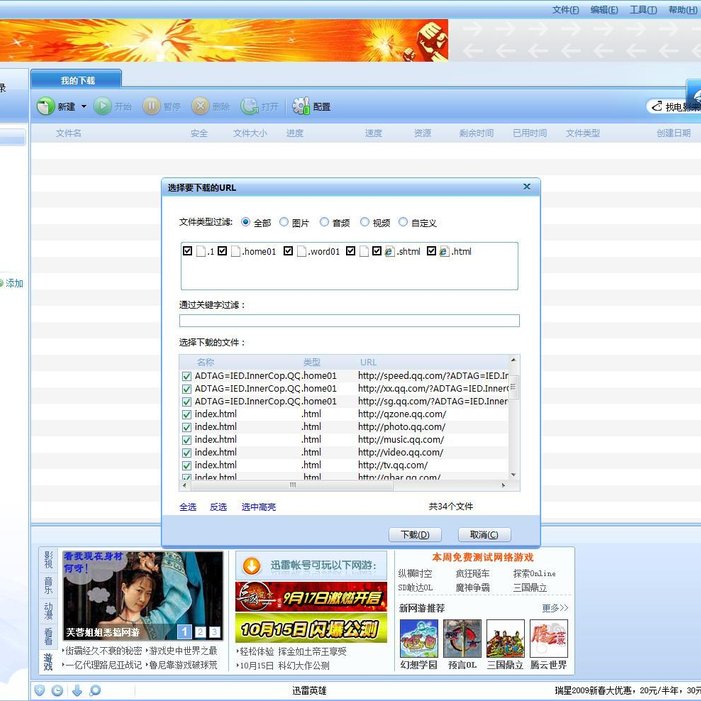Uncheck the speed.qq.com file row checkbox
Viewport: 701px width, 701px height.
tap(187, 376)
